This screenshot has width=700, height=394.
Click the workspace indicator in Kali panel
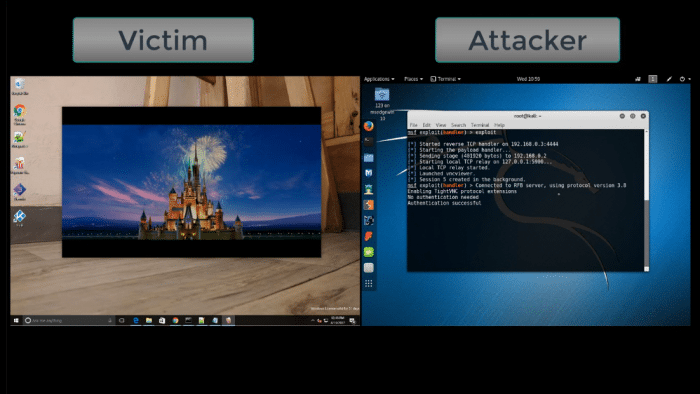coord(653,79)
